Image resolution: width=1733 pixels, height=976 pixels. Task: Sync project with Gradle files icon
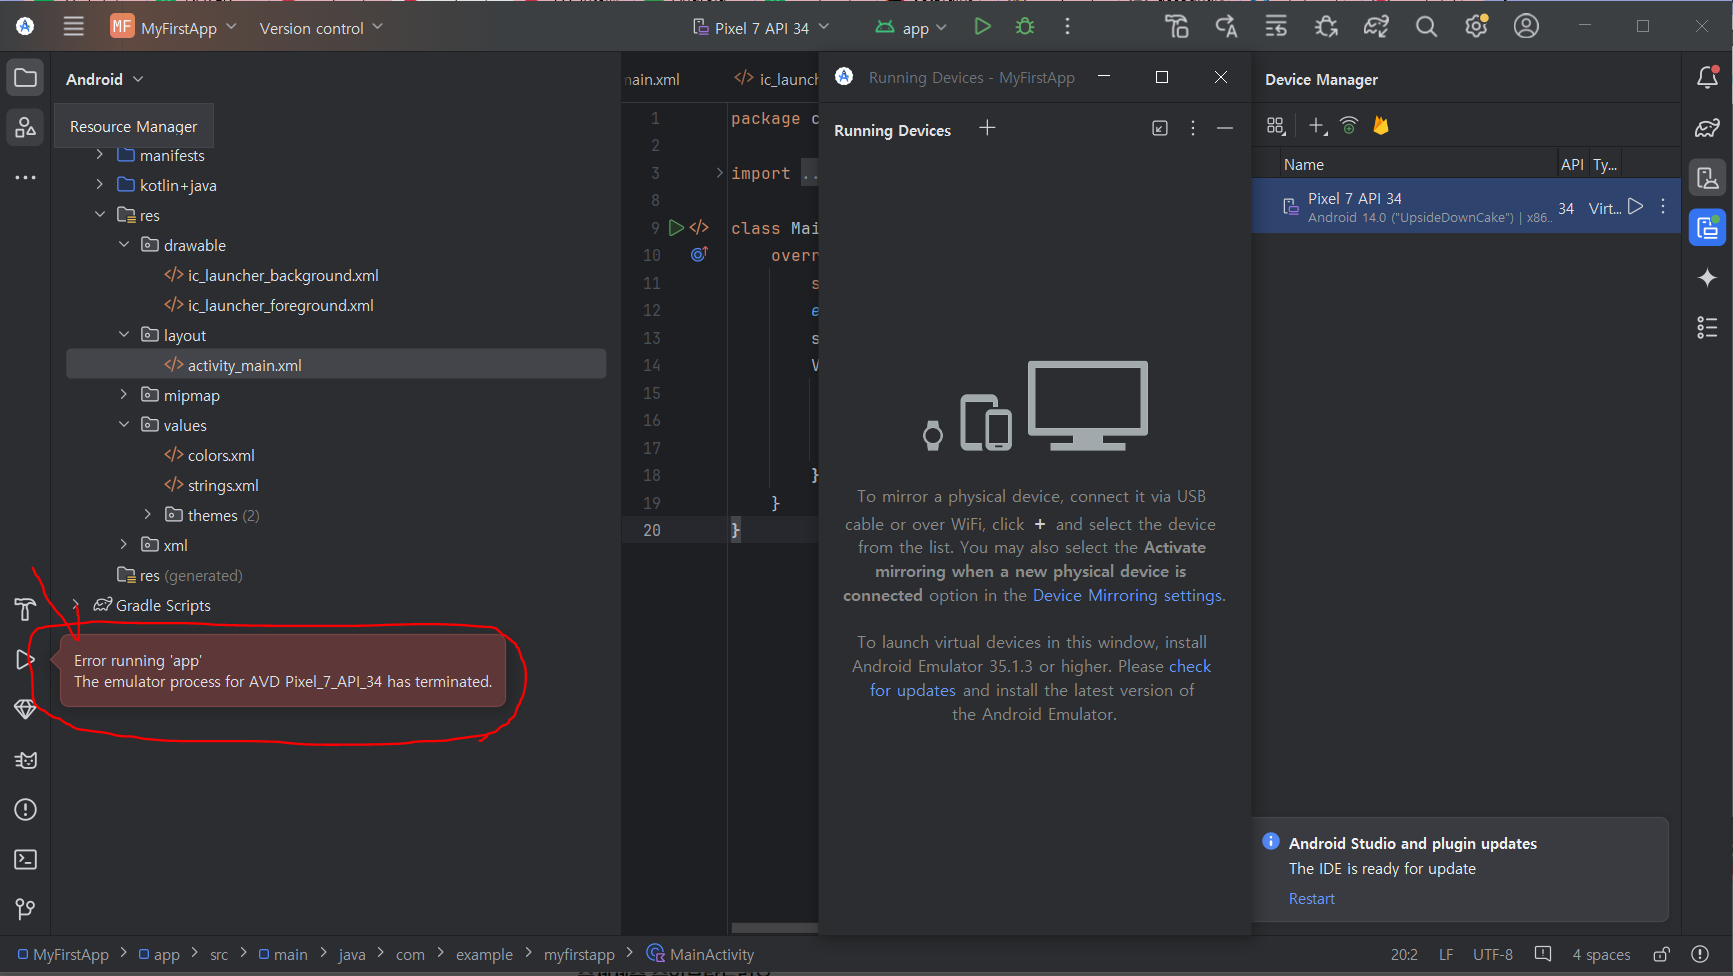click(x=1376, y=27)
